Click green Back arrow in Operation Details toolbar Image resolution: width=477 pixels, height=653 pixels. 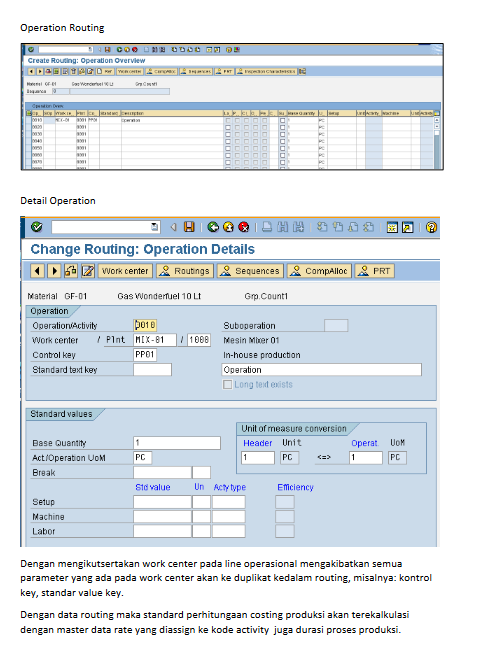pos(213,227)
